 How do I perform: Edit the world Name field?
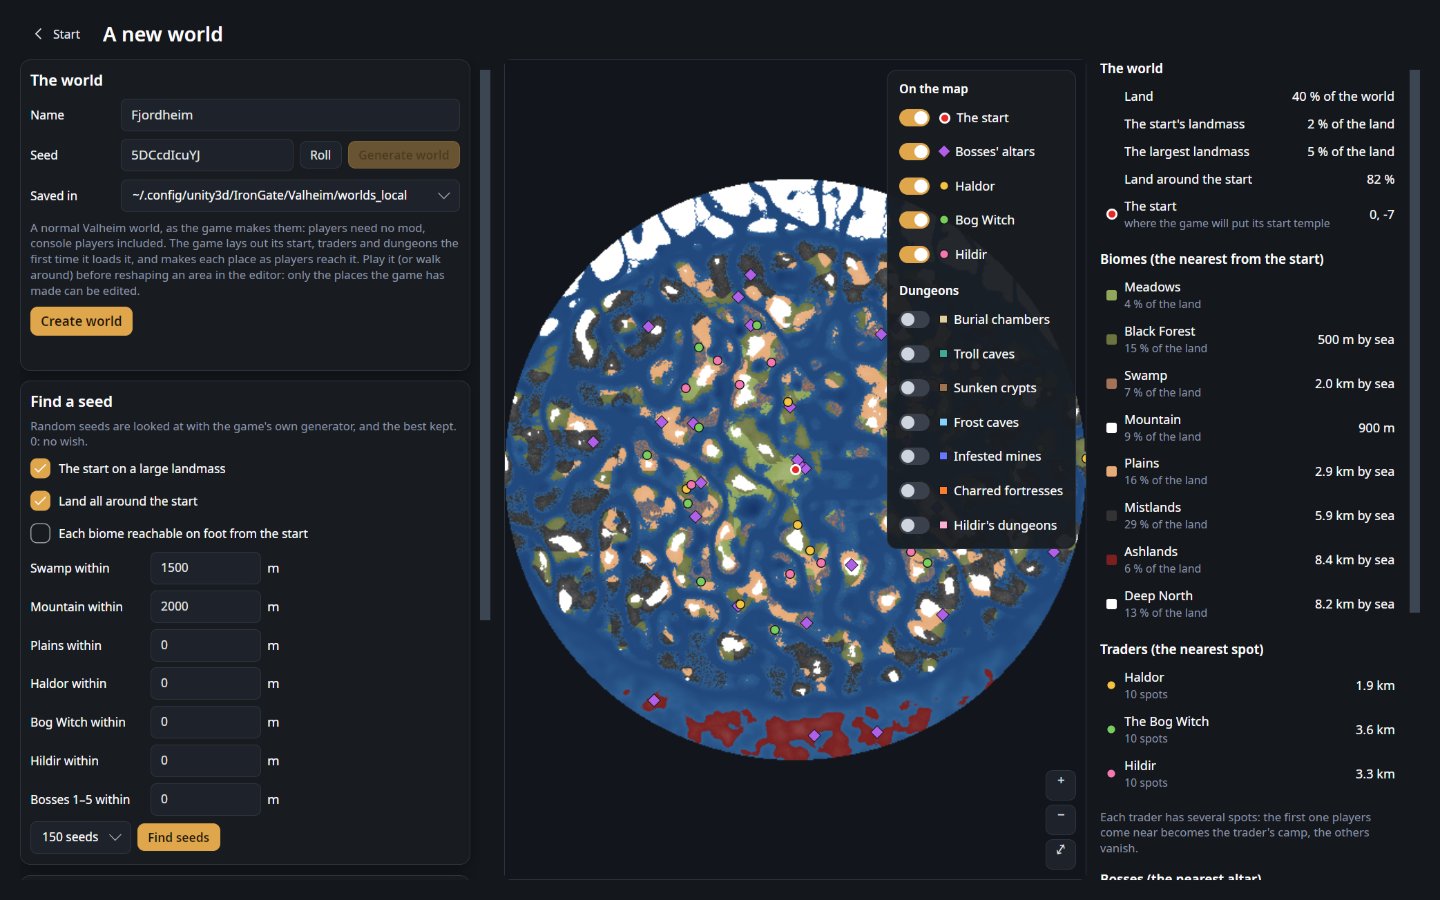pos(290,115)
